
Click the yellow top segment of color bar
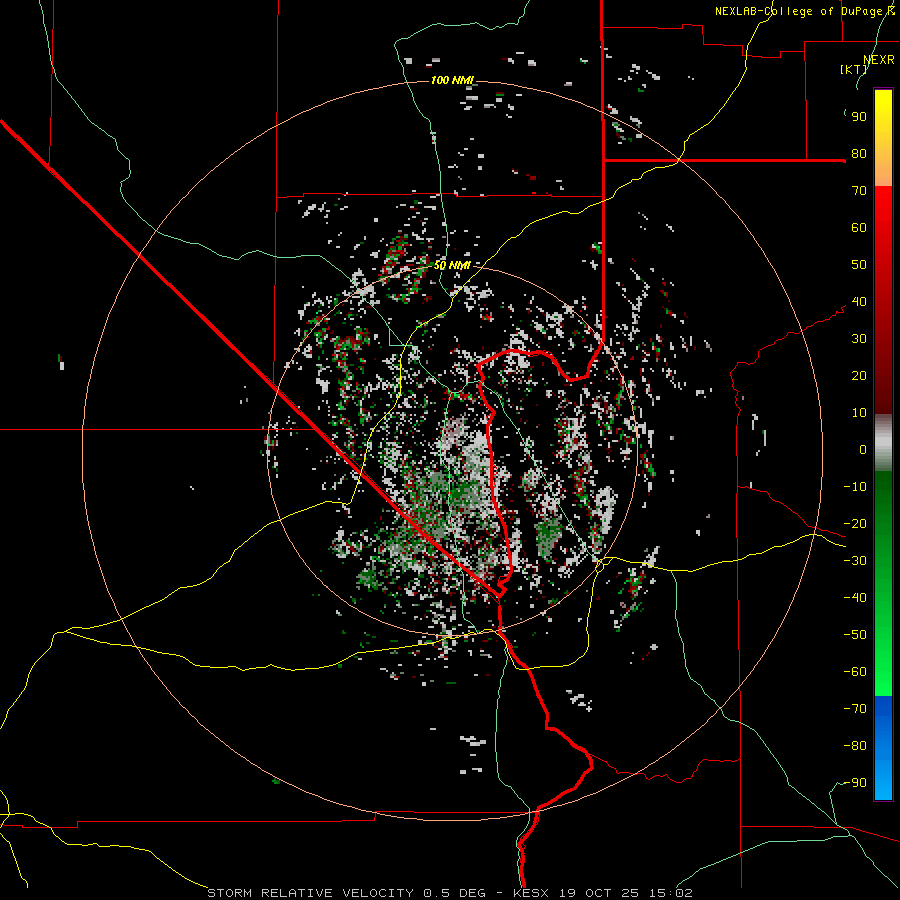(x=883, y=138)
